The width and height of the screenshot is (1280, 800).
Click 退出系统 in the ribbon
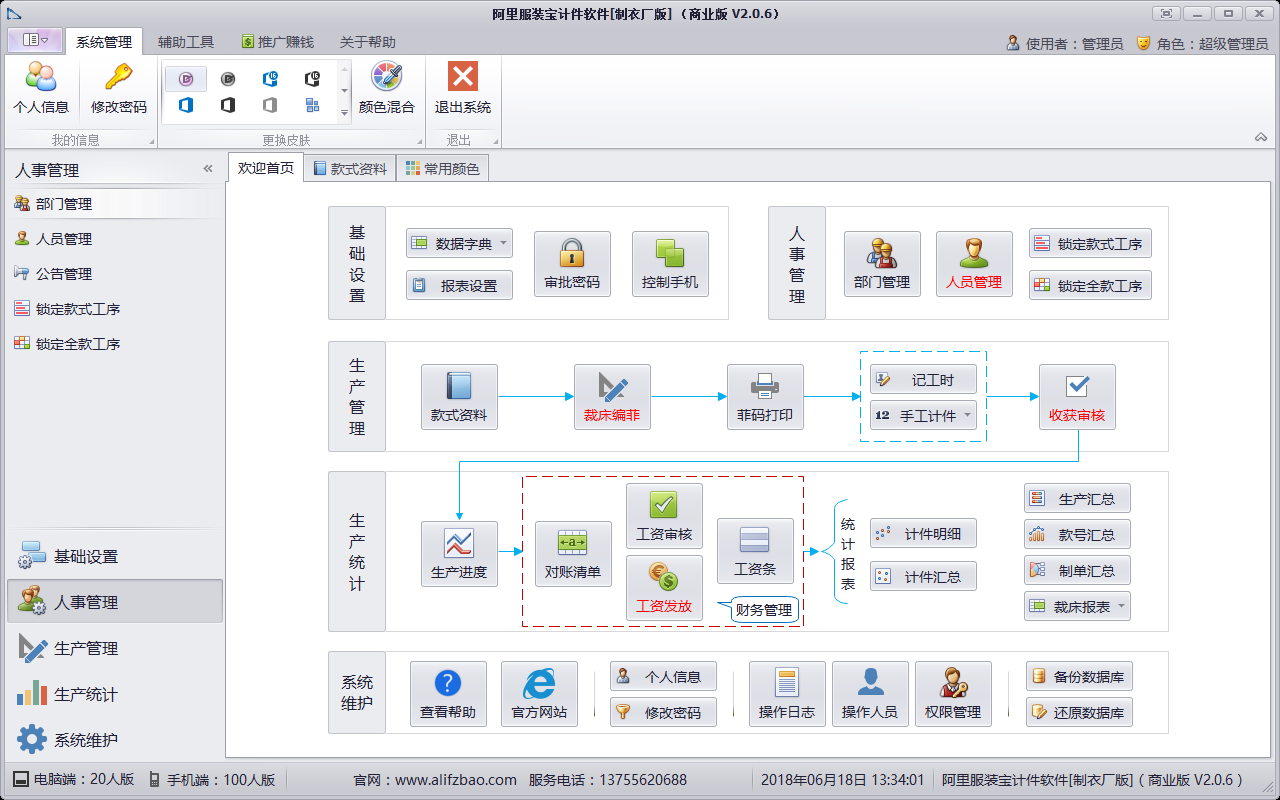(462, 88)
